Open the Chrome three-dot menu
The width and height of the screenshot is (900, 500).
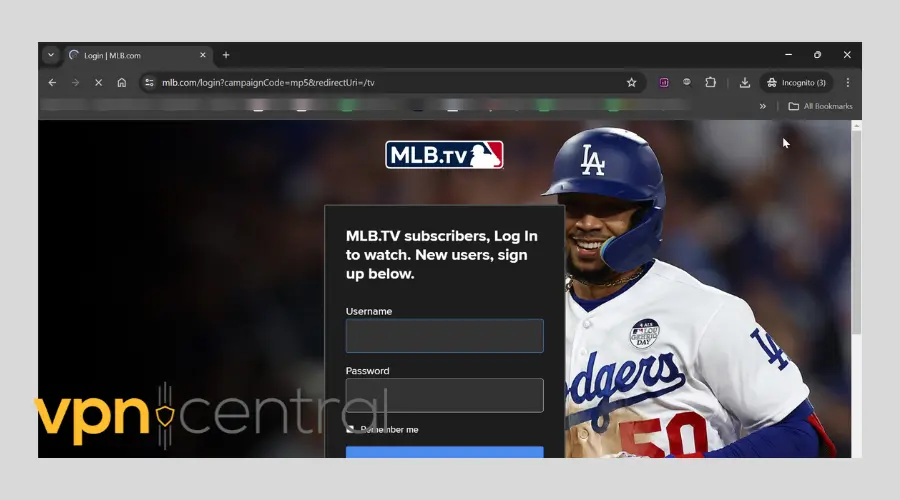[848, 83]
